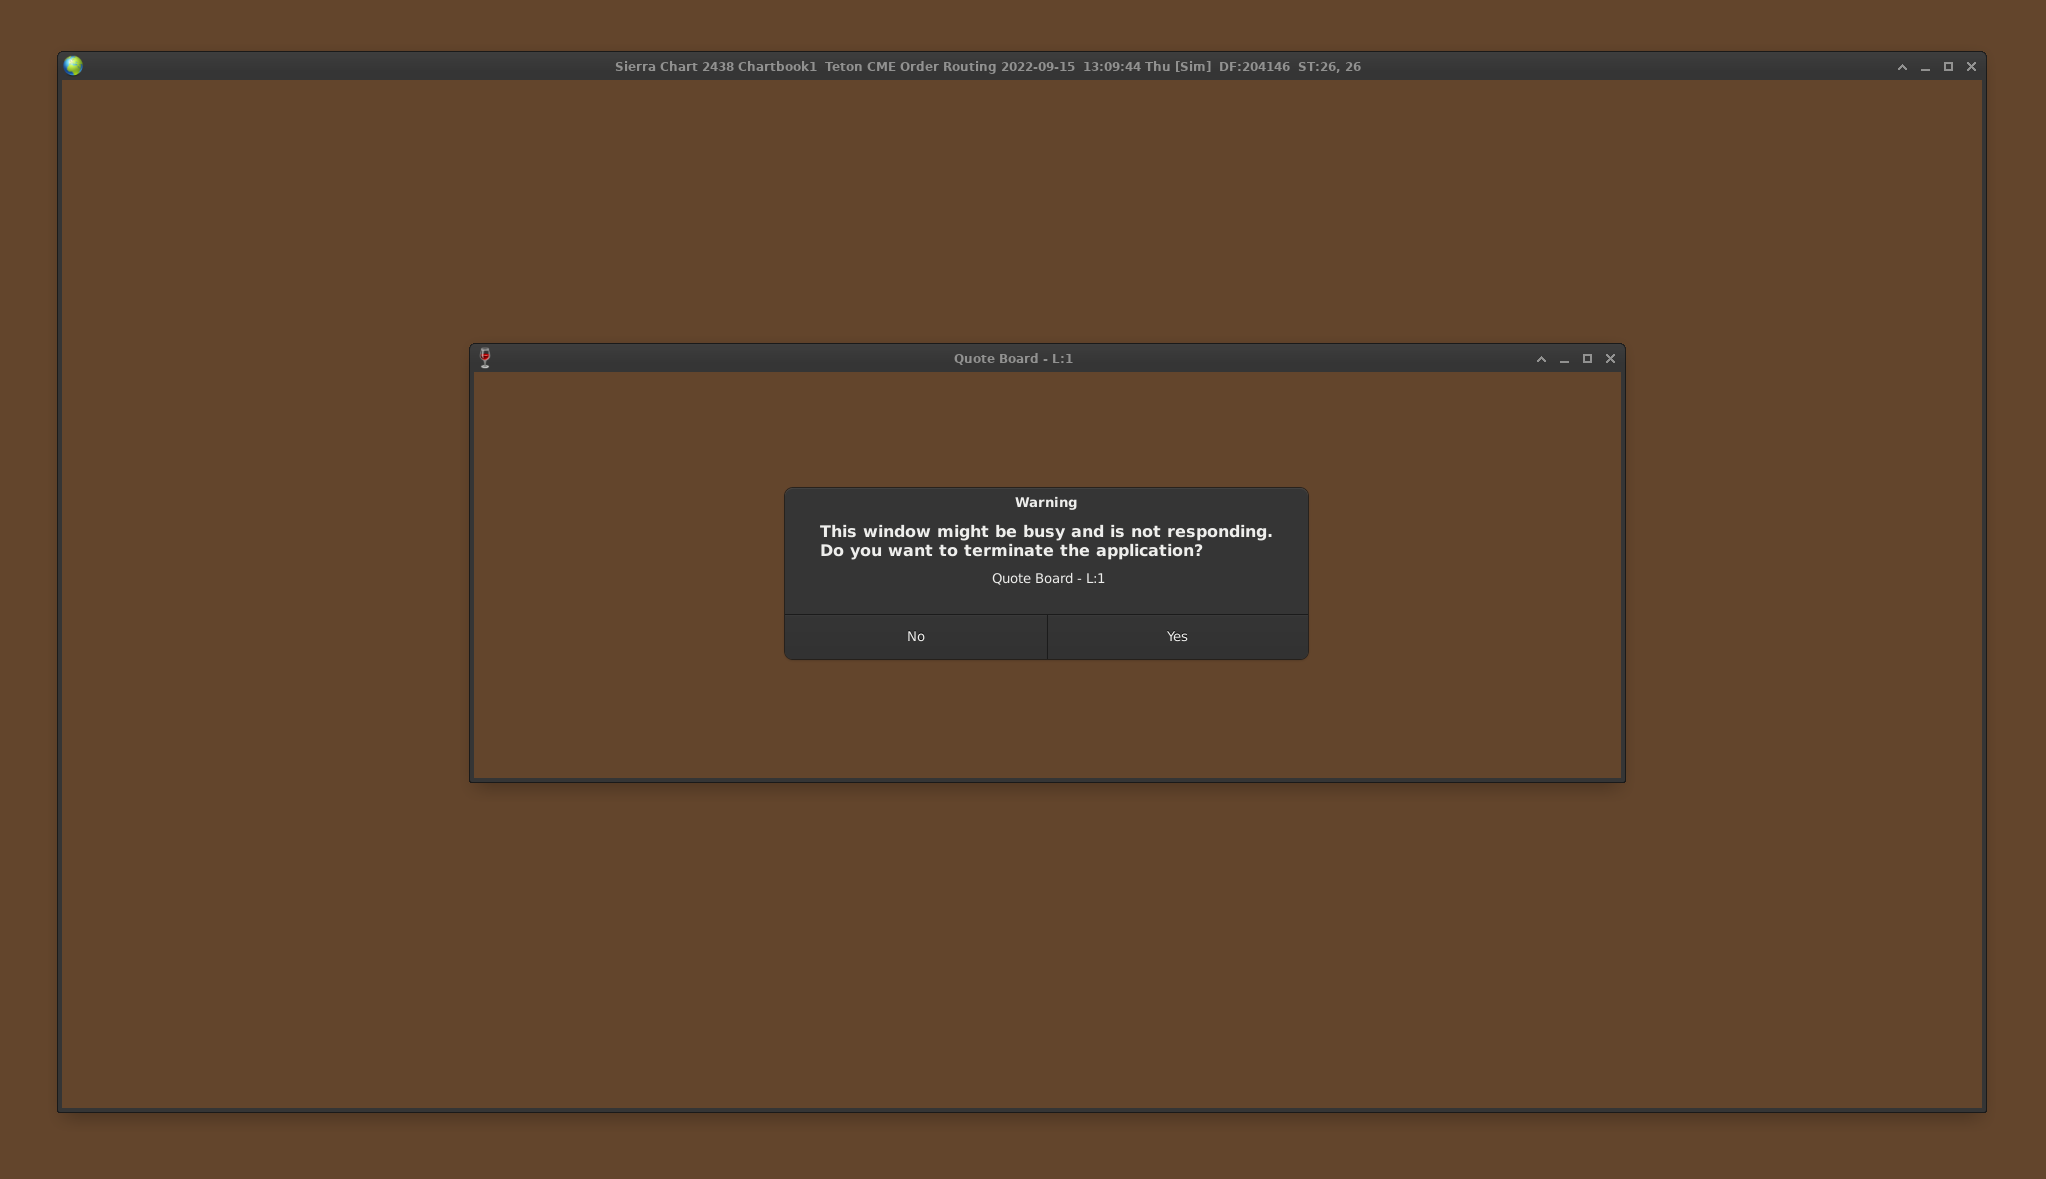Click the Quote Board - L:1 title bar text

[x=1012, y=359]
